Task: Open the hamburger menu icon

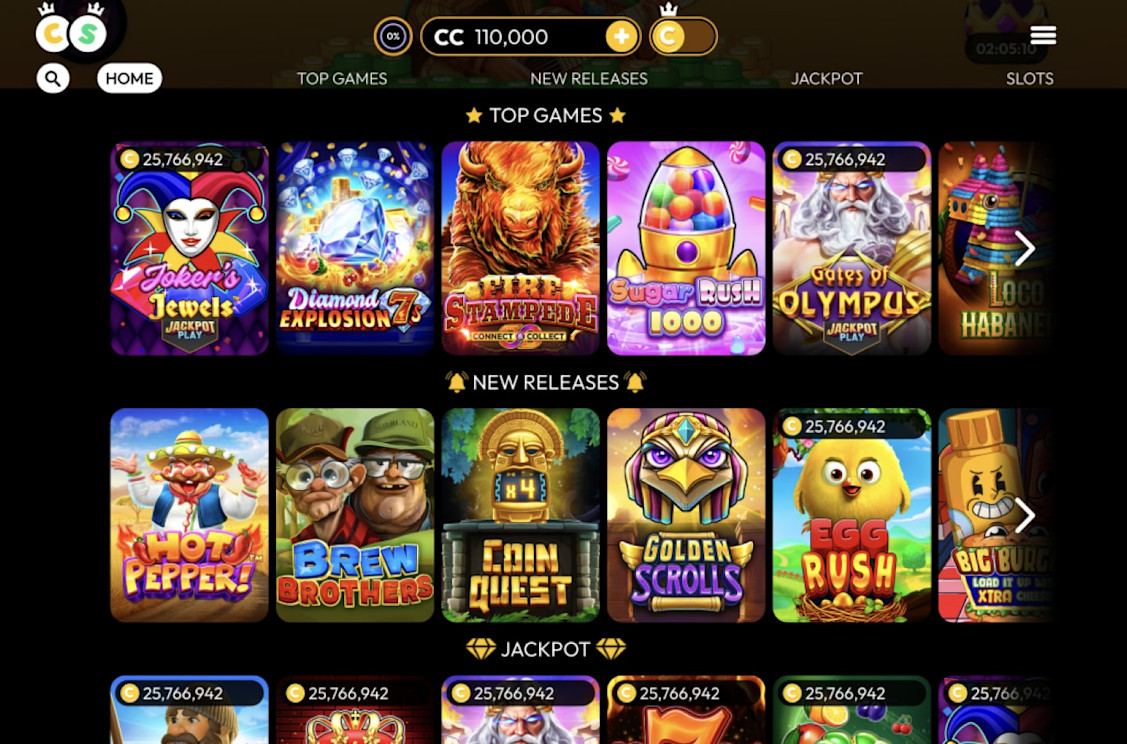Action: [1043, 35]
